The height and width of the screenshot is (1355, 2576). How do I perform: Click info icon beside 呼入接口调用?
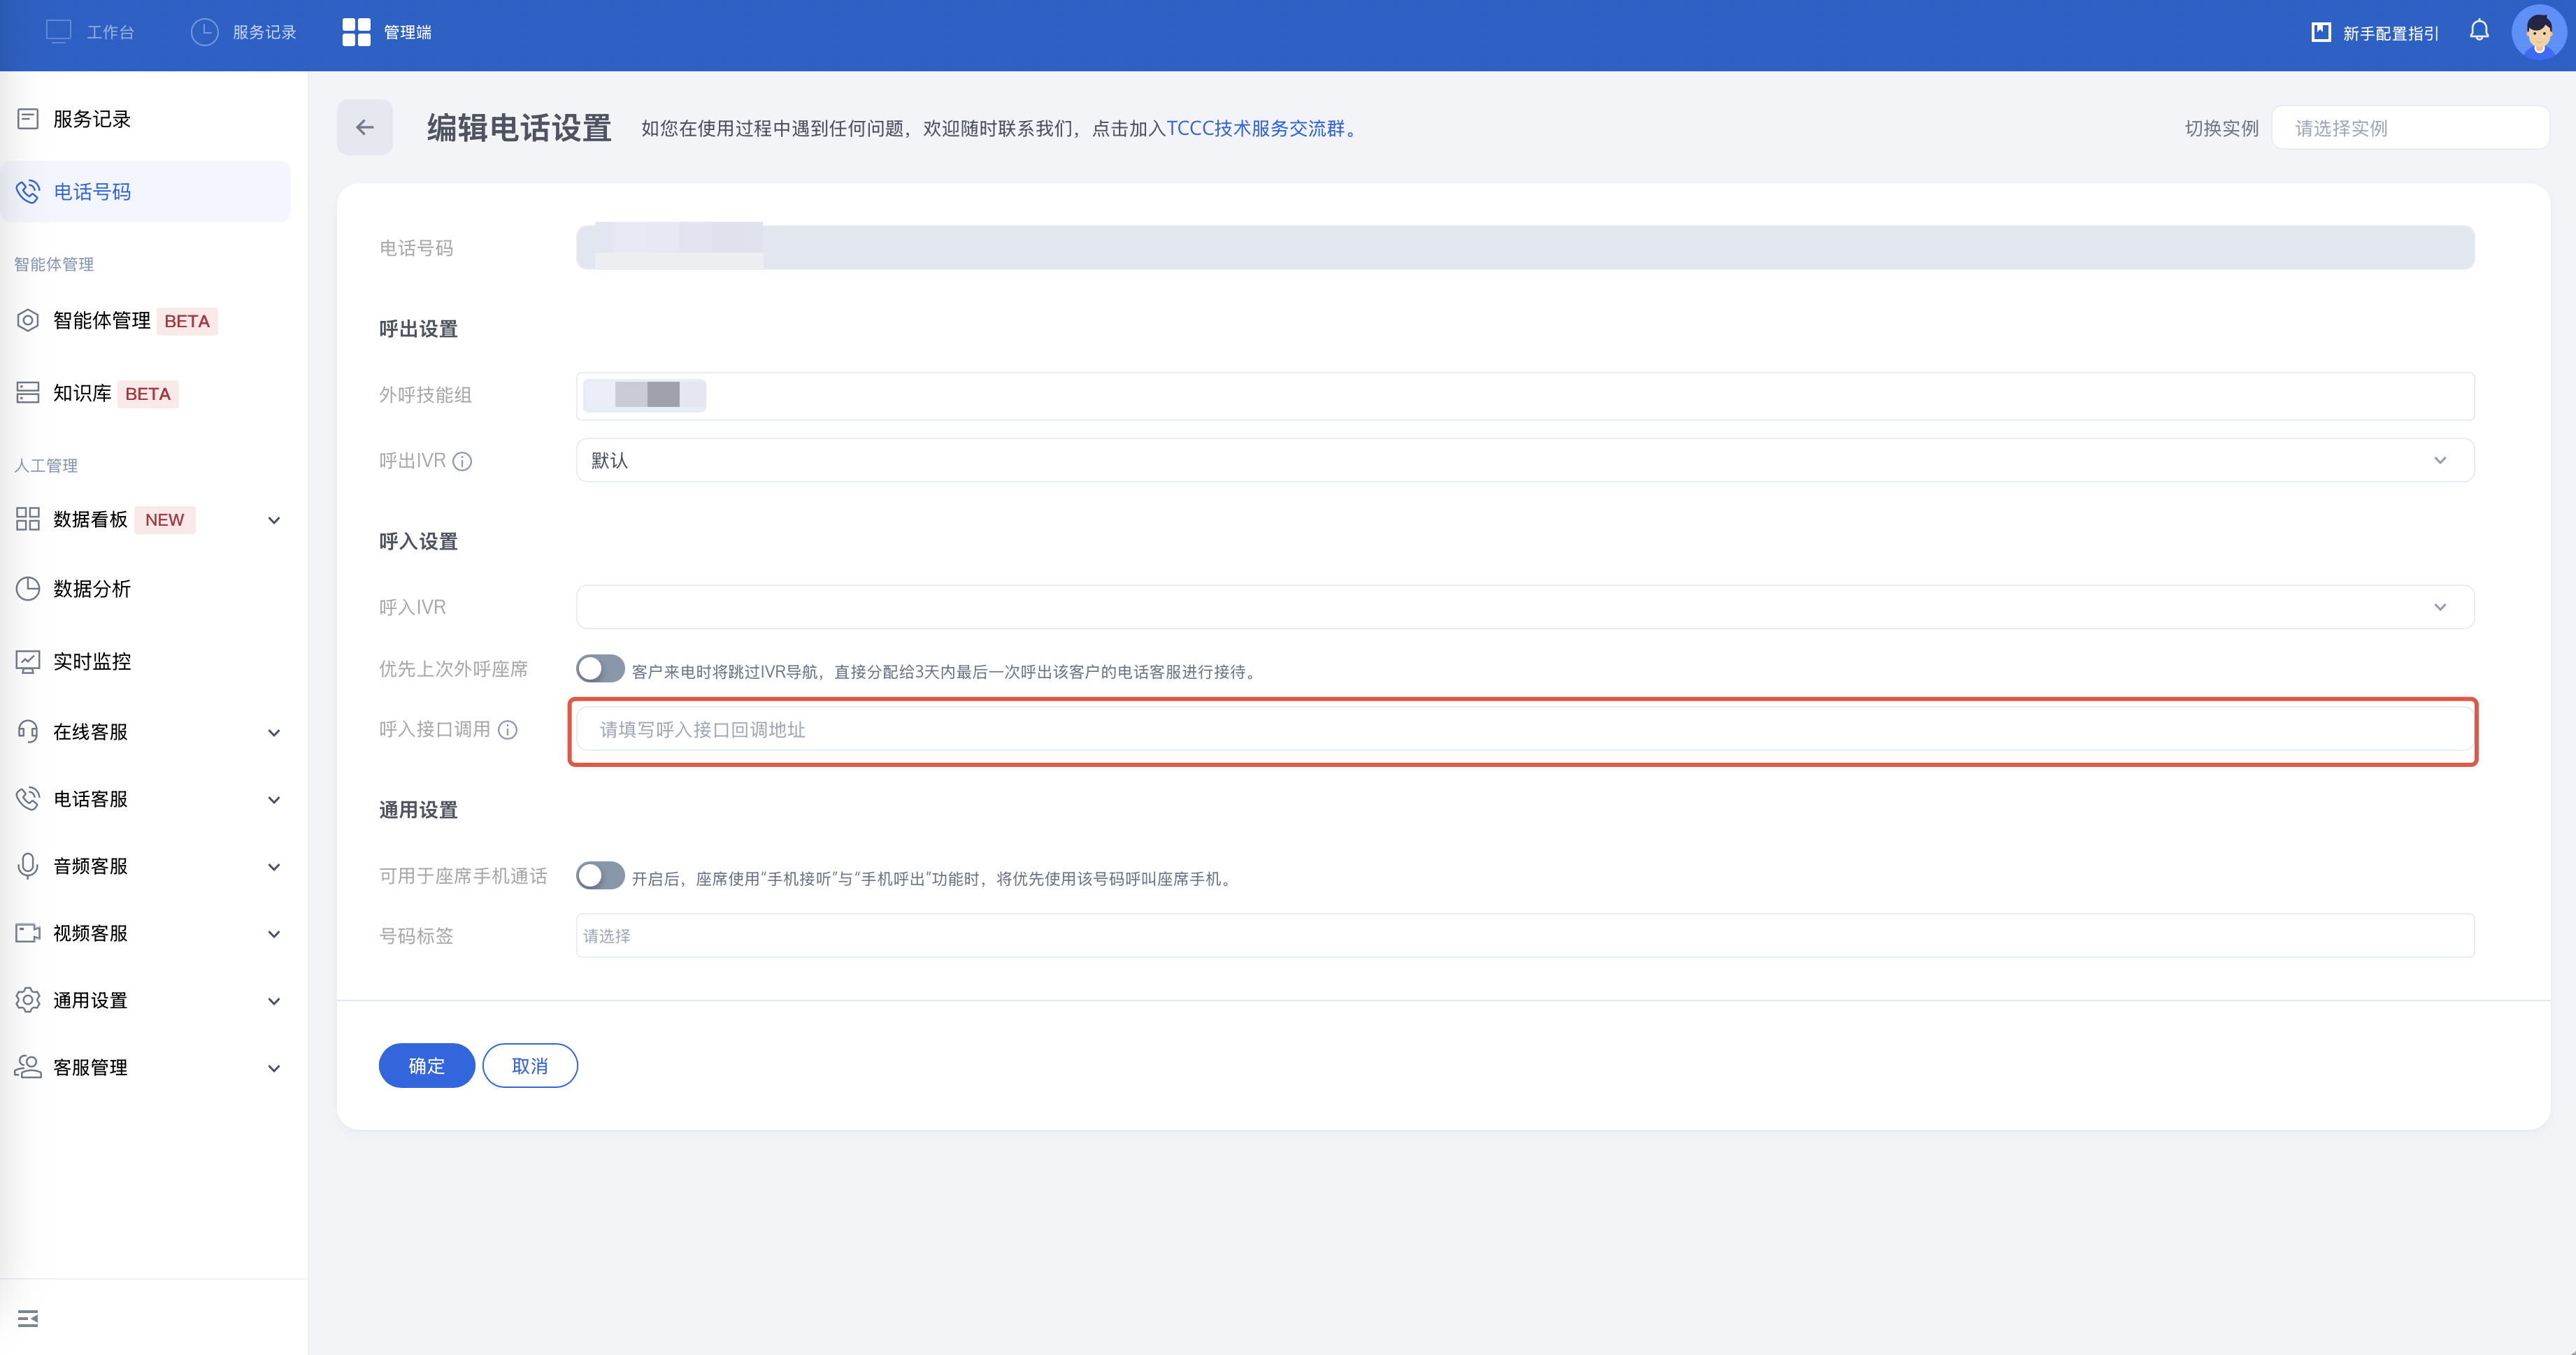pyautogui.click(x=508, y=730)
